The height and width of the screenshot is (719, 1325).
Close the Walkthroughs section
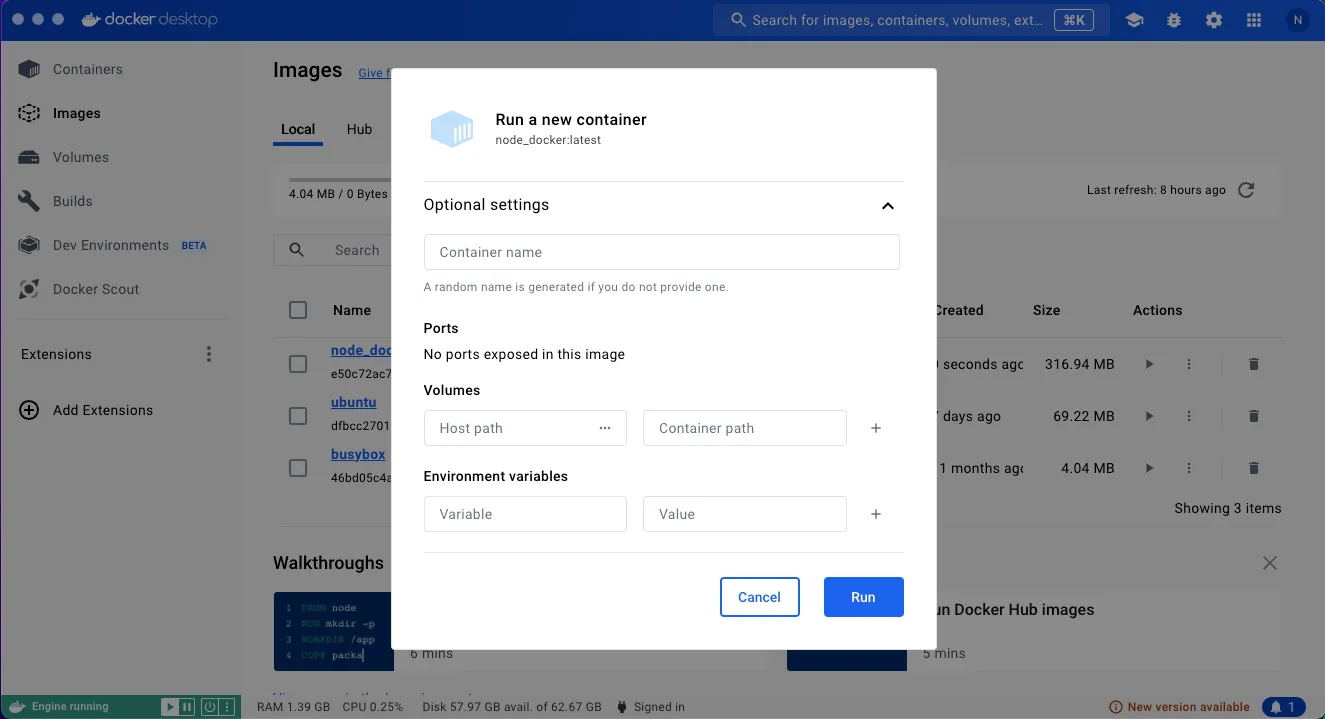(1270, 563)
